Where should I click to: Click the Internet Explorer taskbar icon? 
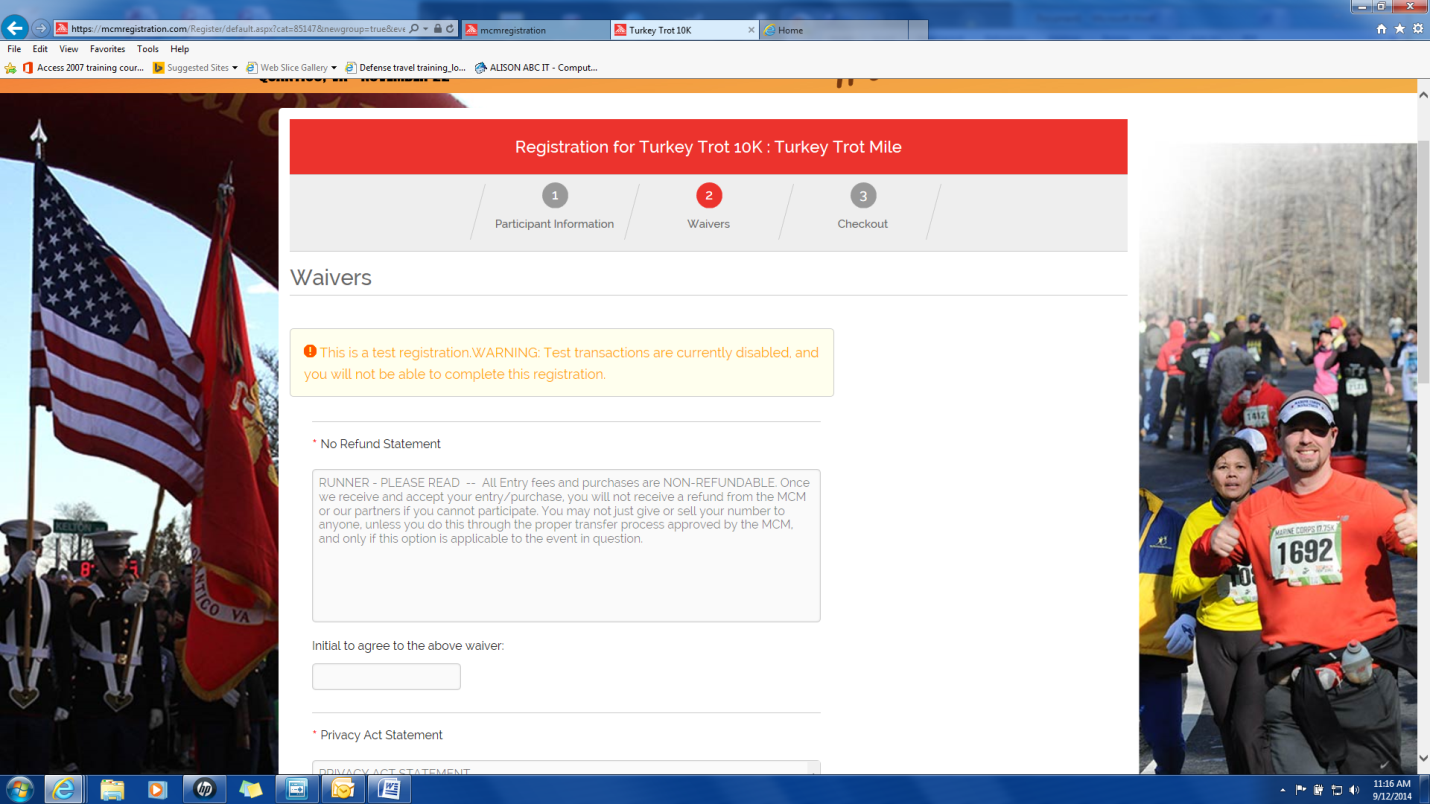coord(64,789)
